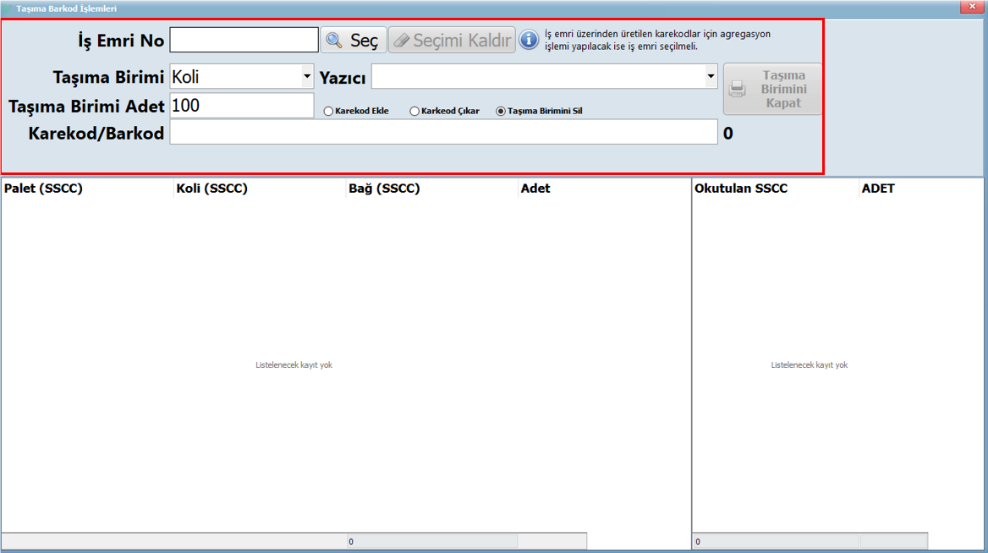This screenshot has height=553, width=988.
Task: Click the Okutulan SSCC column header
Action: point(741,188)
